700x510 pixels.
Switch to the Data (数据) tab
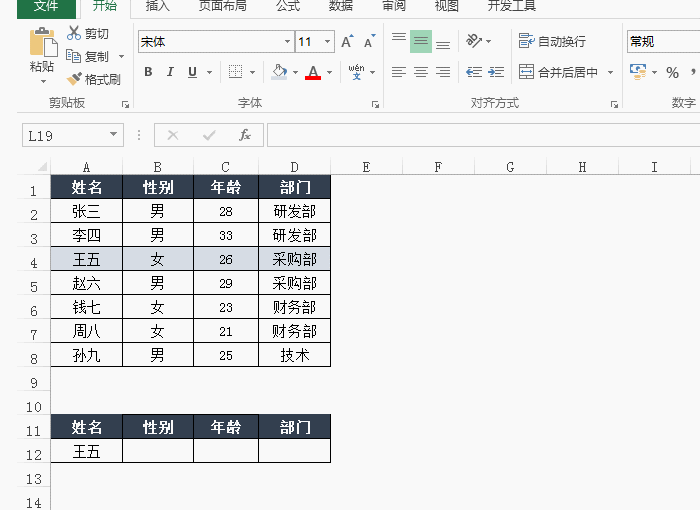point(341,6)
